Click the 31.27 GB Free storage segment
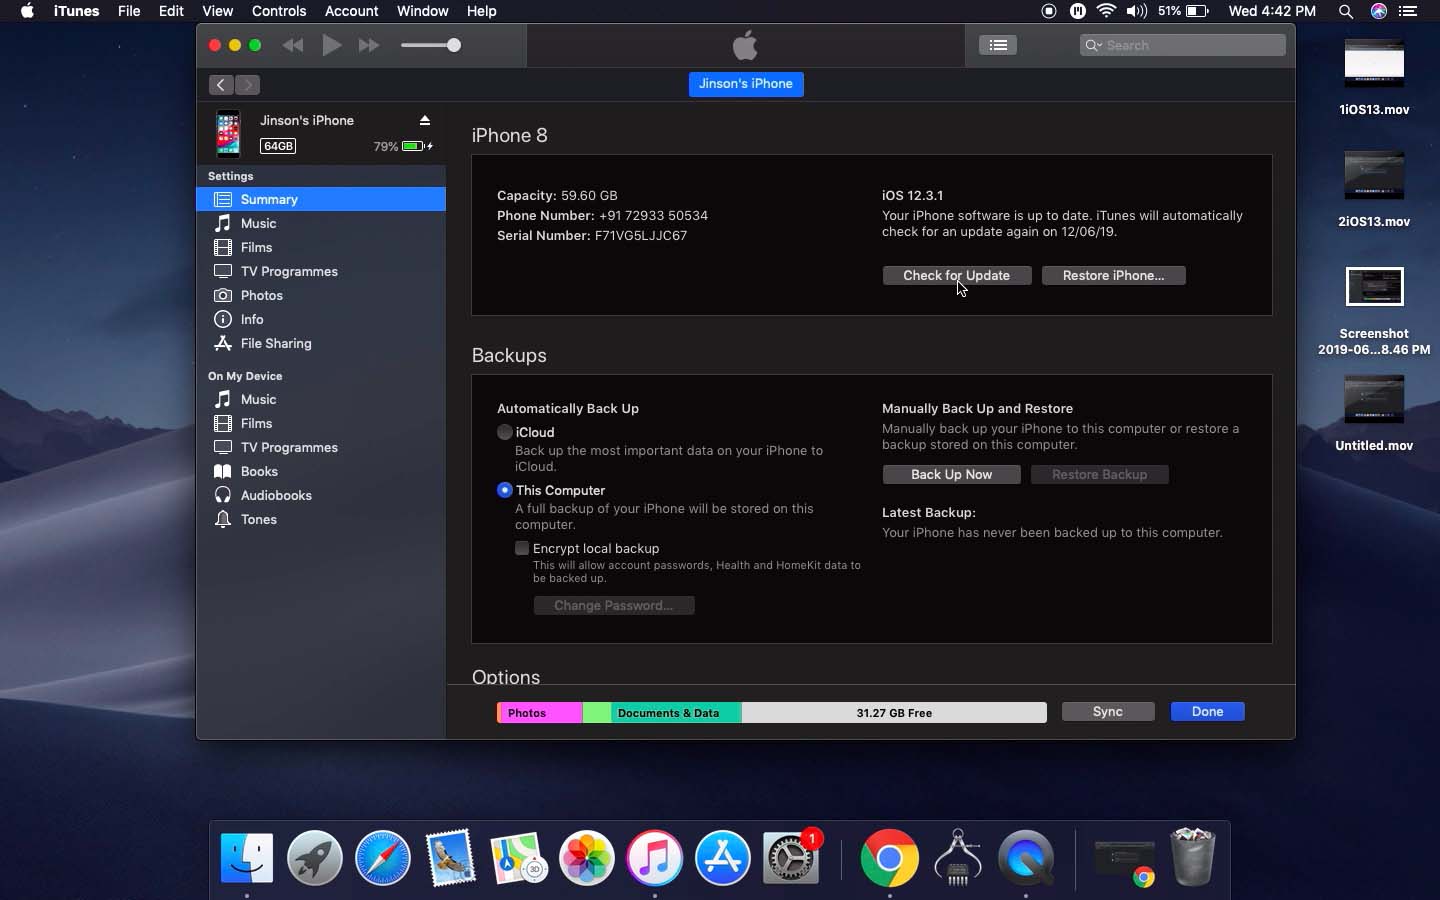The image size is (1440, 900). 894,713
